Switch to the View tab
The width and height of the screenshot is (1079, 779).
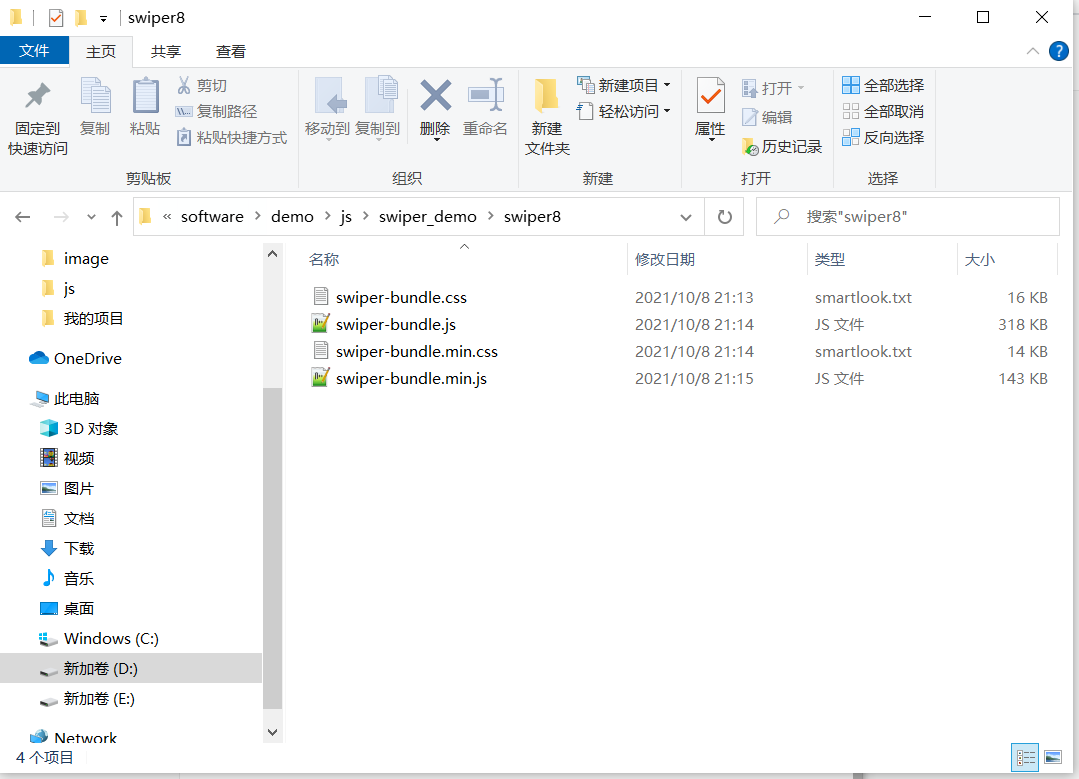click(231, 52)
